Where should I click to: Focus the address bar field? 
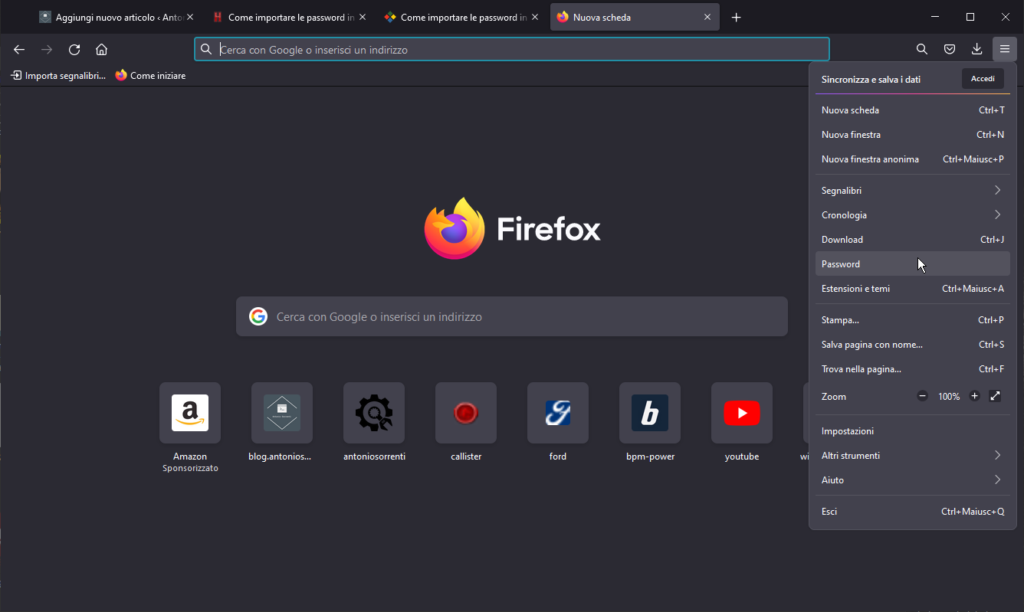(511, 50)
